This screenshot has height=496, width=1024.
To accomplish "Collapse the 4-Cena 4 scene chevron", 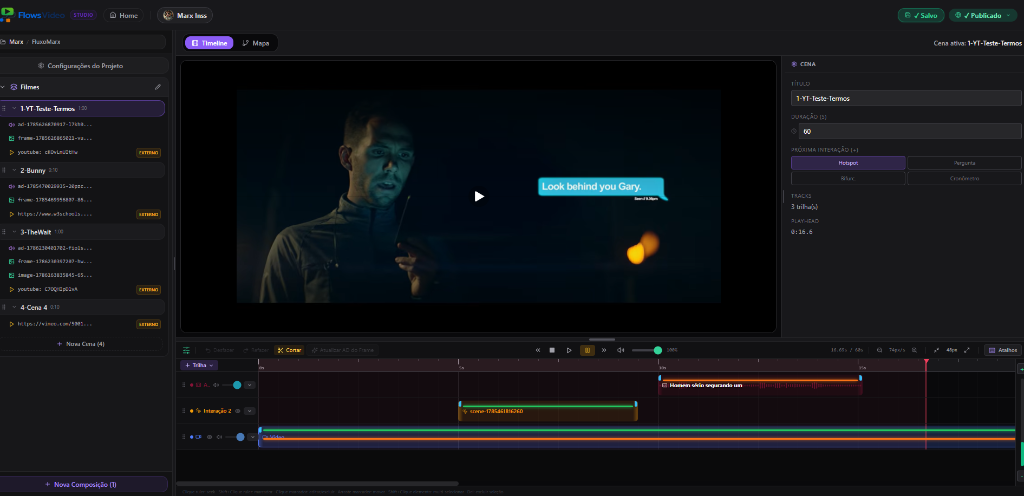I will [14, 307].
